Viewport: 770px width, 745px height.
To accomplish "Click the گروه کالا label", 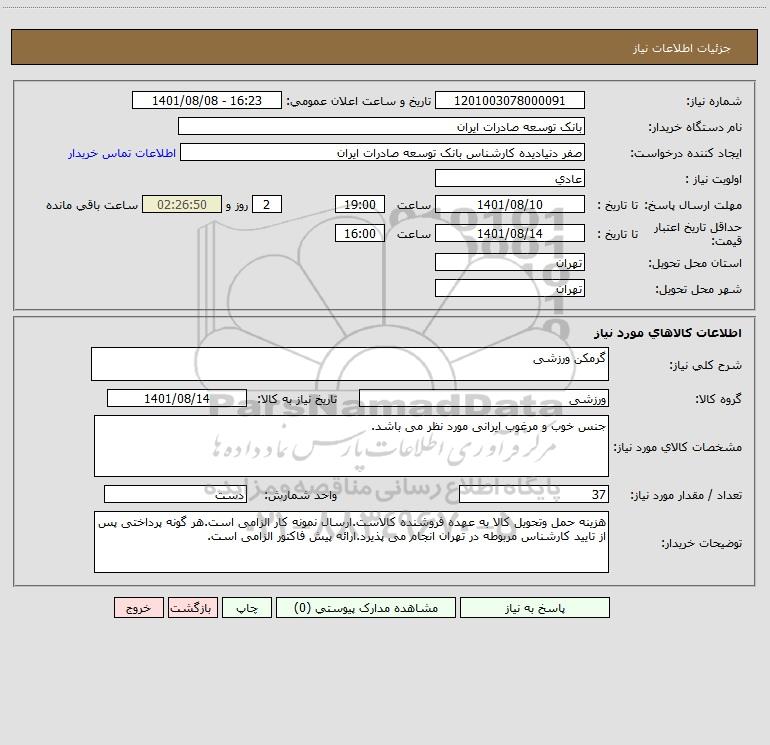I will coord(718,399).
